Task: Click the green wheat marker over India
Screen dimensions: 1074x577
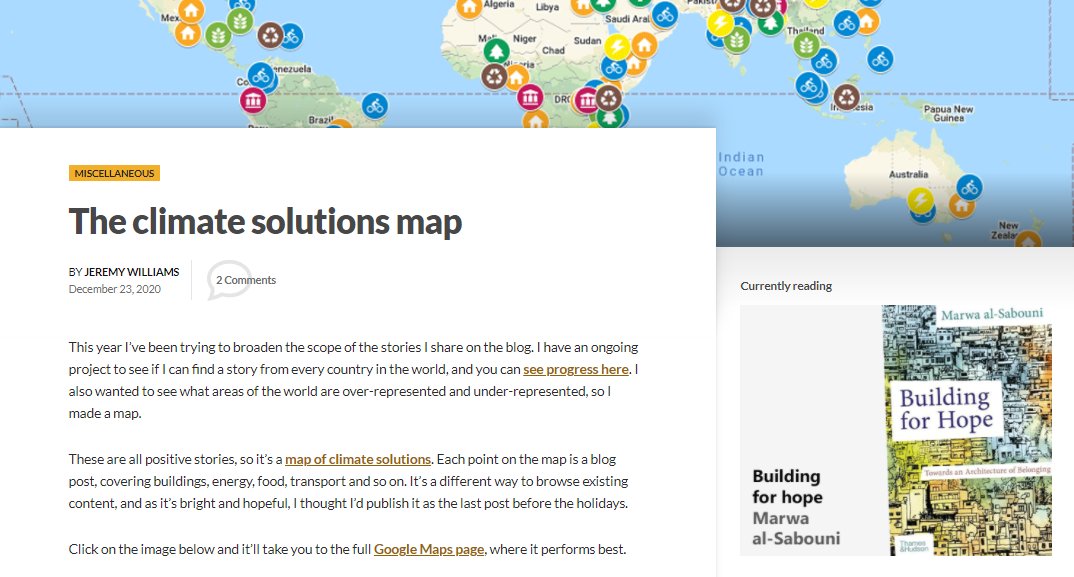Action: point(736,40)
